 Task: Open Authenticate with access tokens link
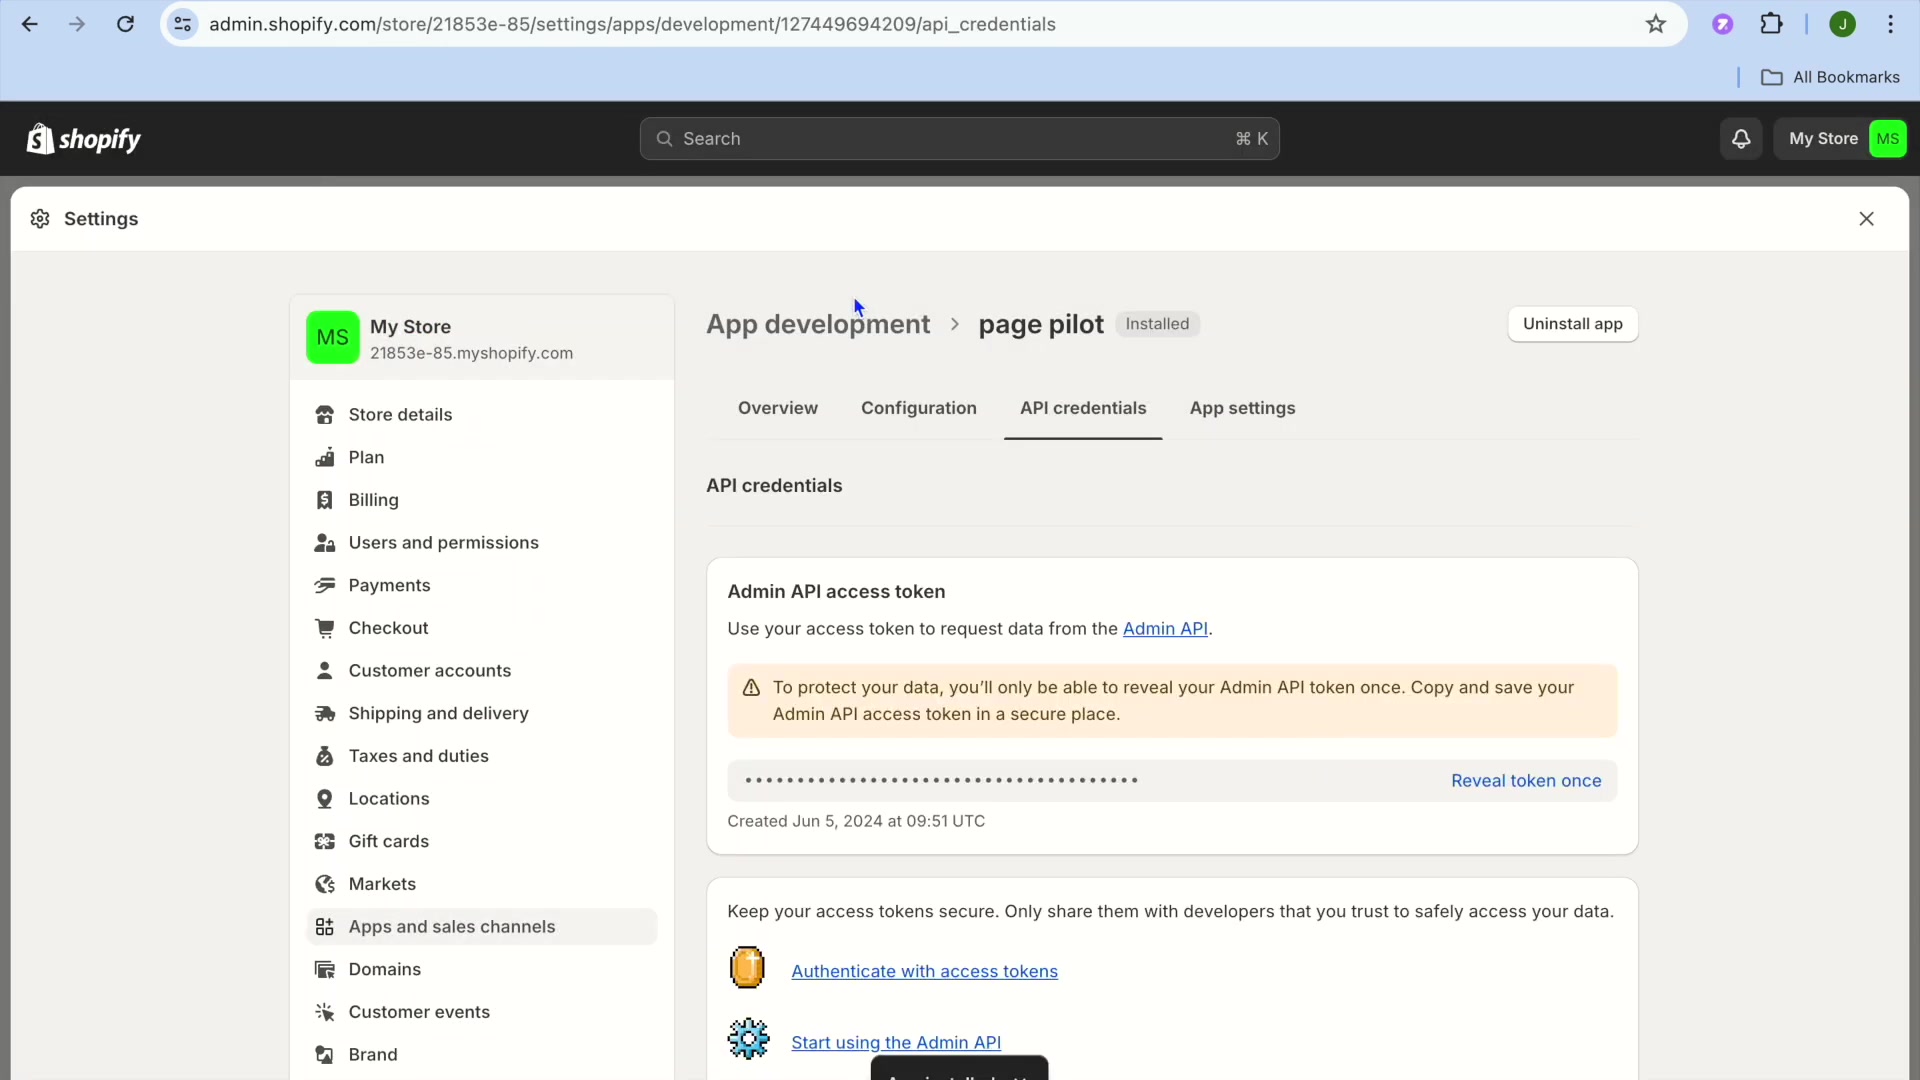924,971
